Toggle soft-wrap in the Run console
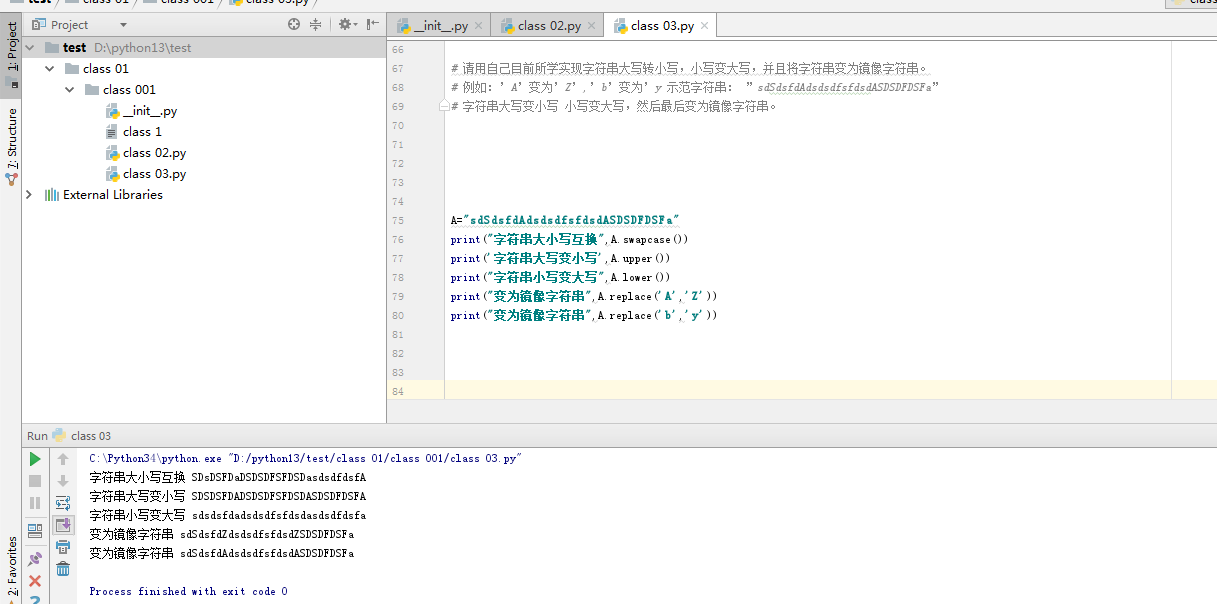This screenshot has height=604, width=1217. (63, 503)
